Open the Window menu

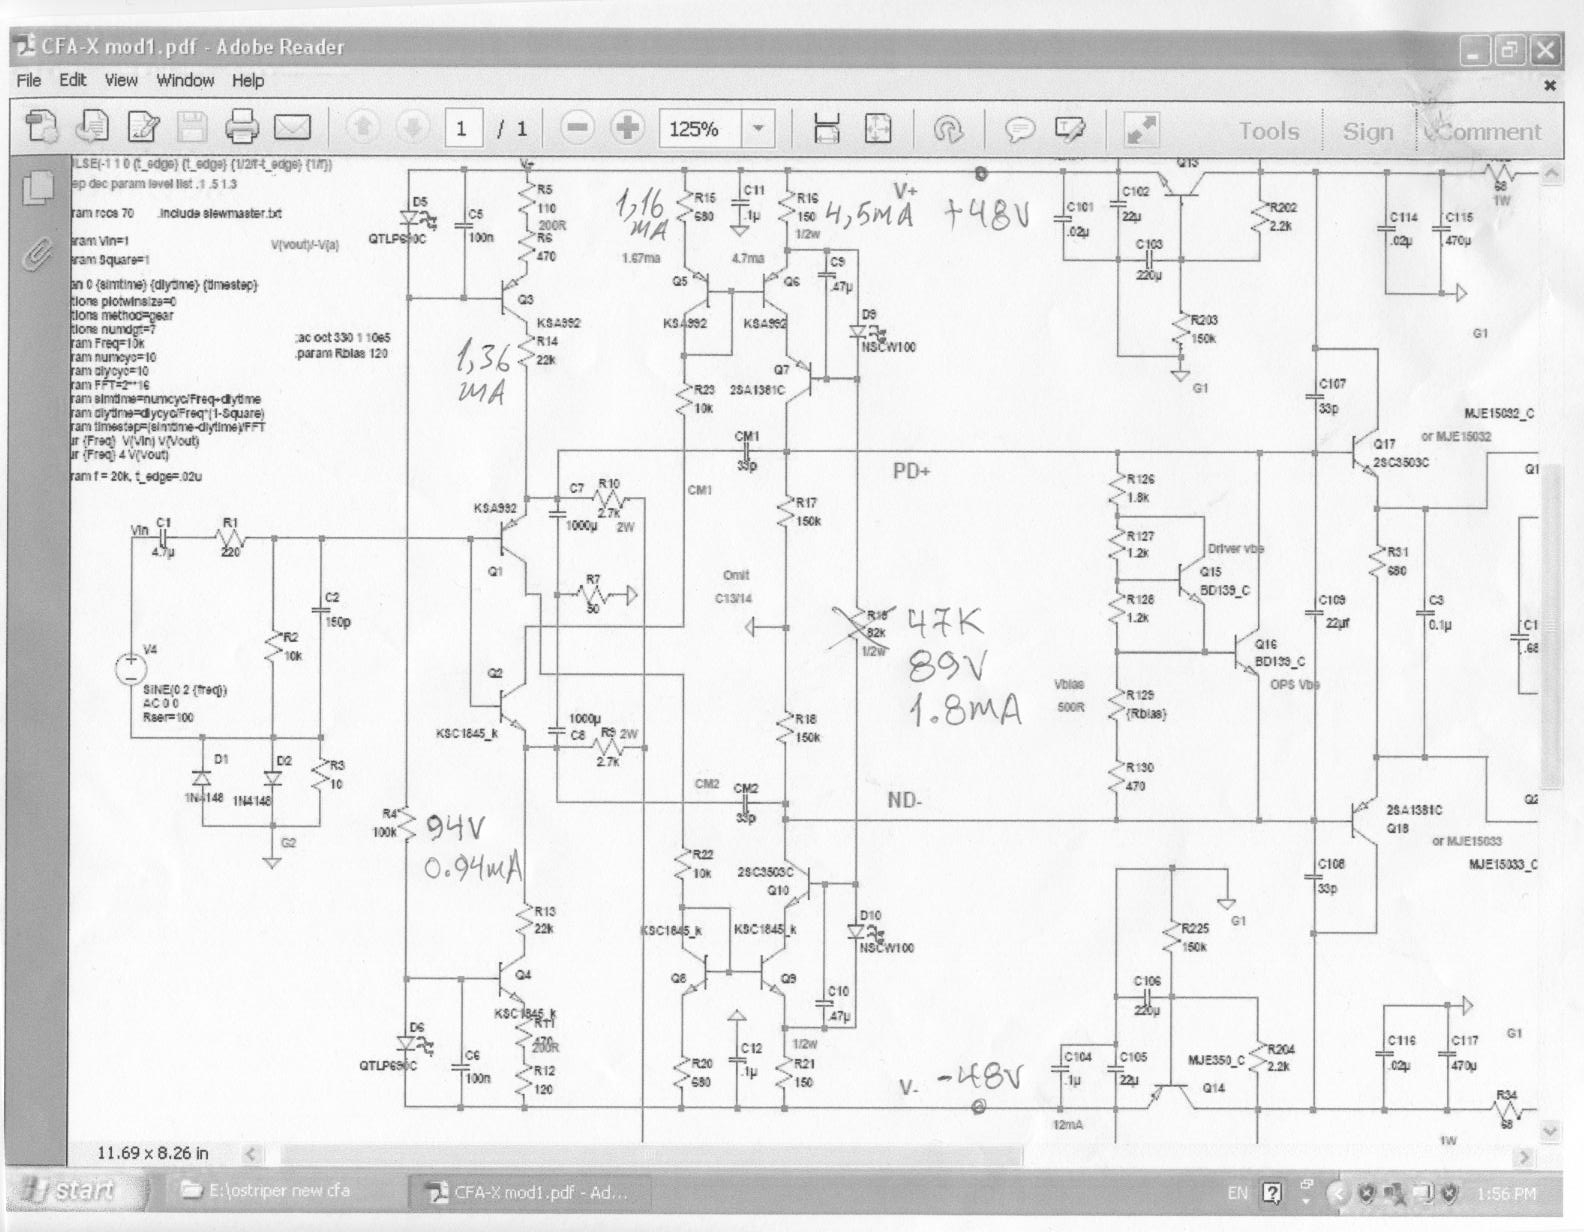click(185, 80)
